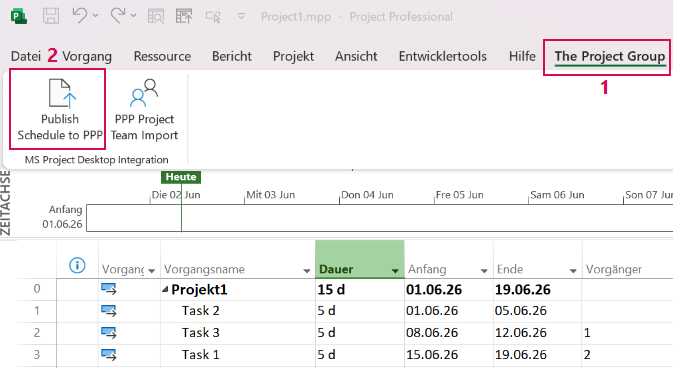Collapse the Projekt1 summary task
This screenshot has height=368, width=673.
(165, 290)
